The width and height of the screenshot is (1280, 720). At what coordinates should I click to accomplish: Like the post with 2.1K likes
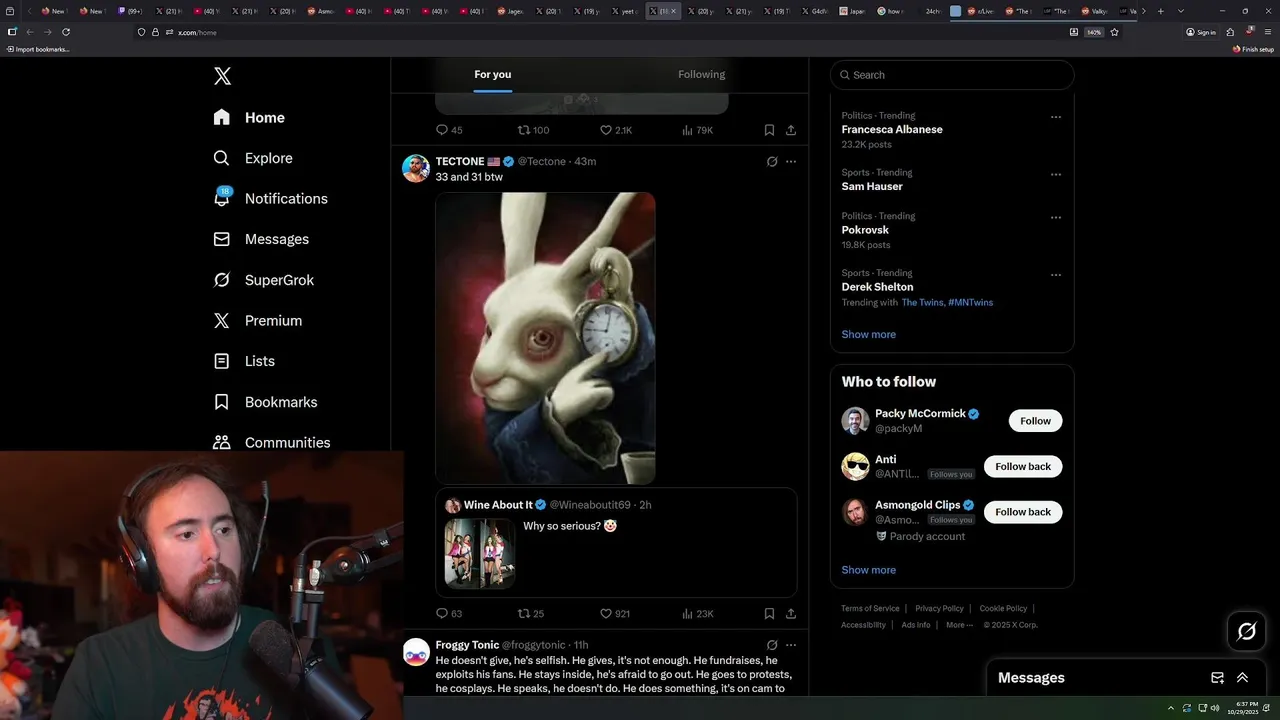click(615, 130)
